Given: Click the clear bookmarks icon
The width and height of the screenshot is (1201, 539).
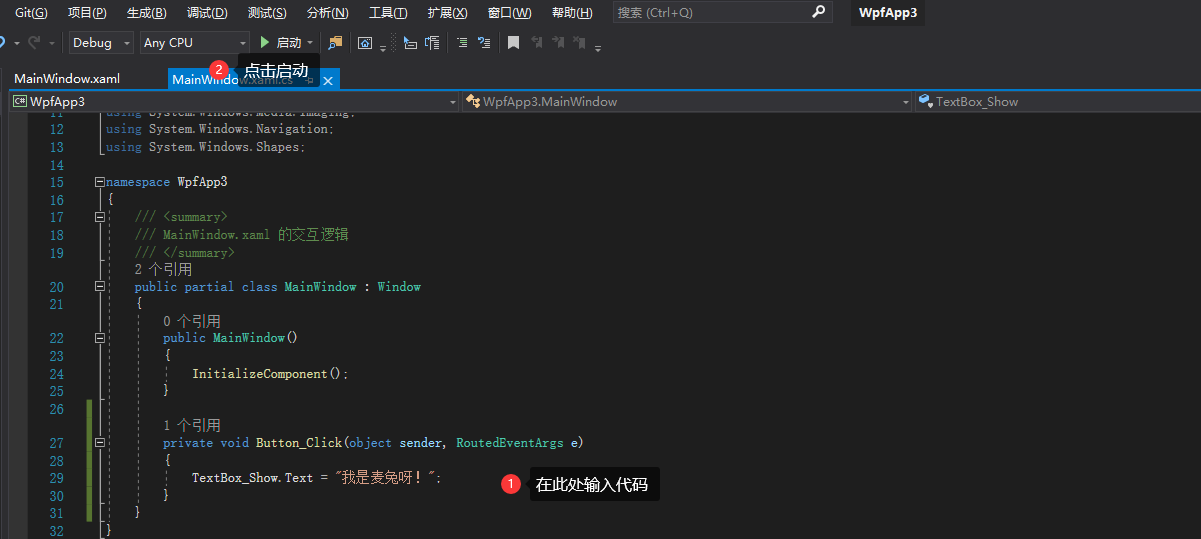Looking at the screenshot, I should [x=581, y=43].
